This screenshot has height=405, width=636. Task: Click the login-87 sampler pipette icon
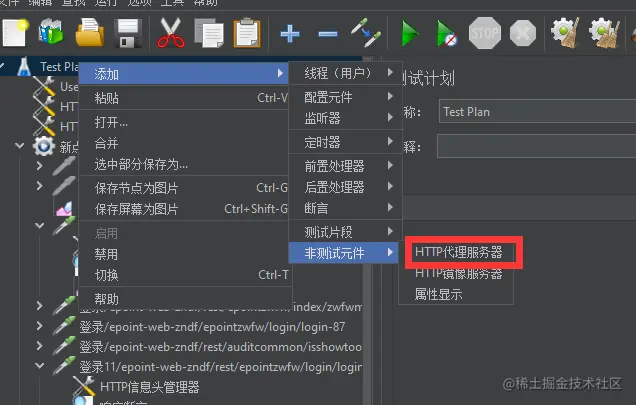tap(64, 326)
